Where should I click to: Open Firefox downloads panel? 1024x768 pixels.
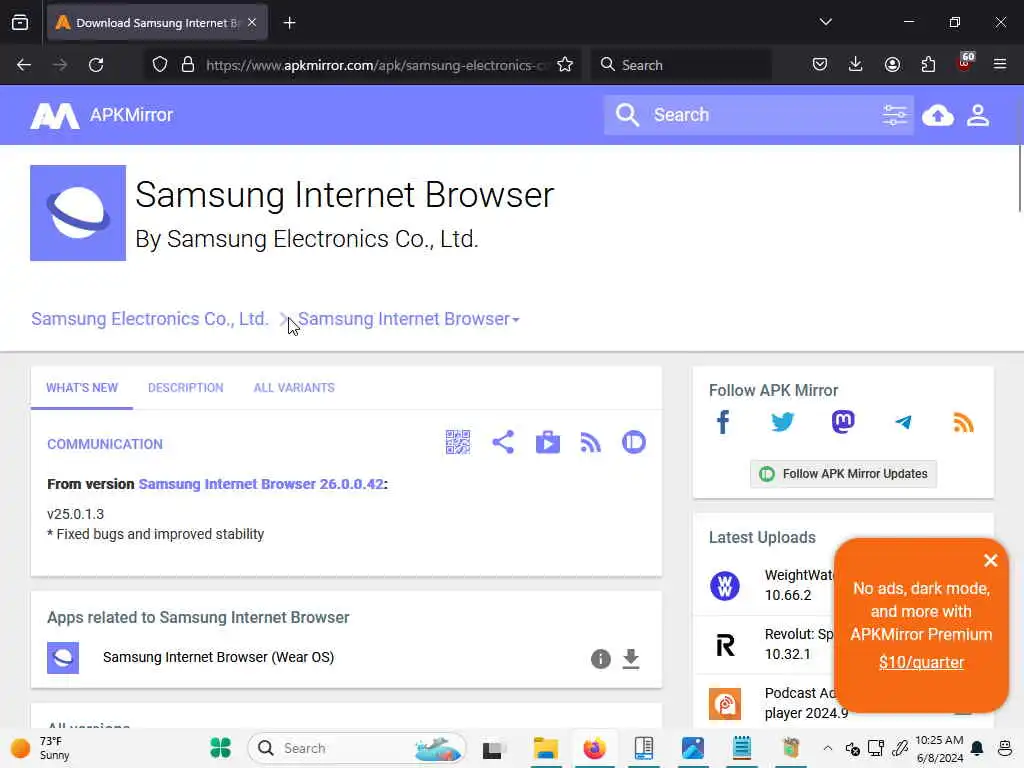click(x=856, y=64)
